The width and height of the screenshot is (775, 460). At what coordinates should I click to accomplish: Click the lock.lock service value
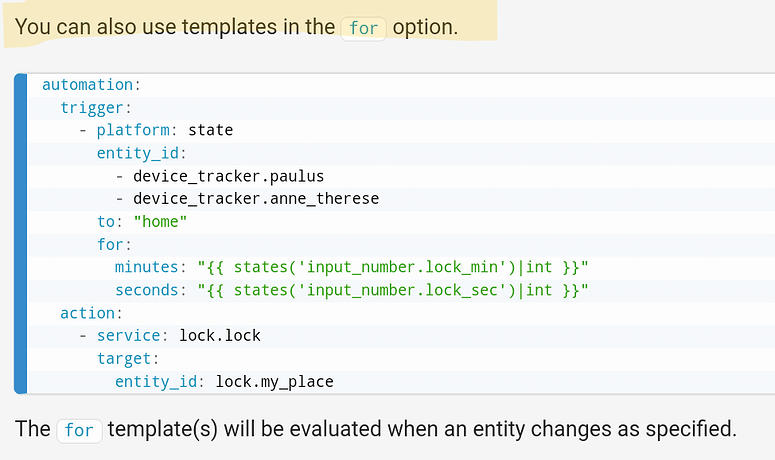[x=219, y=336]
